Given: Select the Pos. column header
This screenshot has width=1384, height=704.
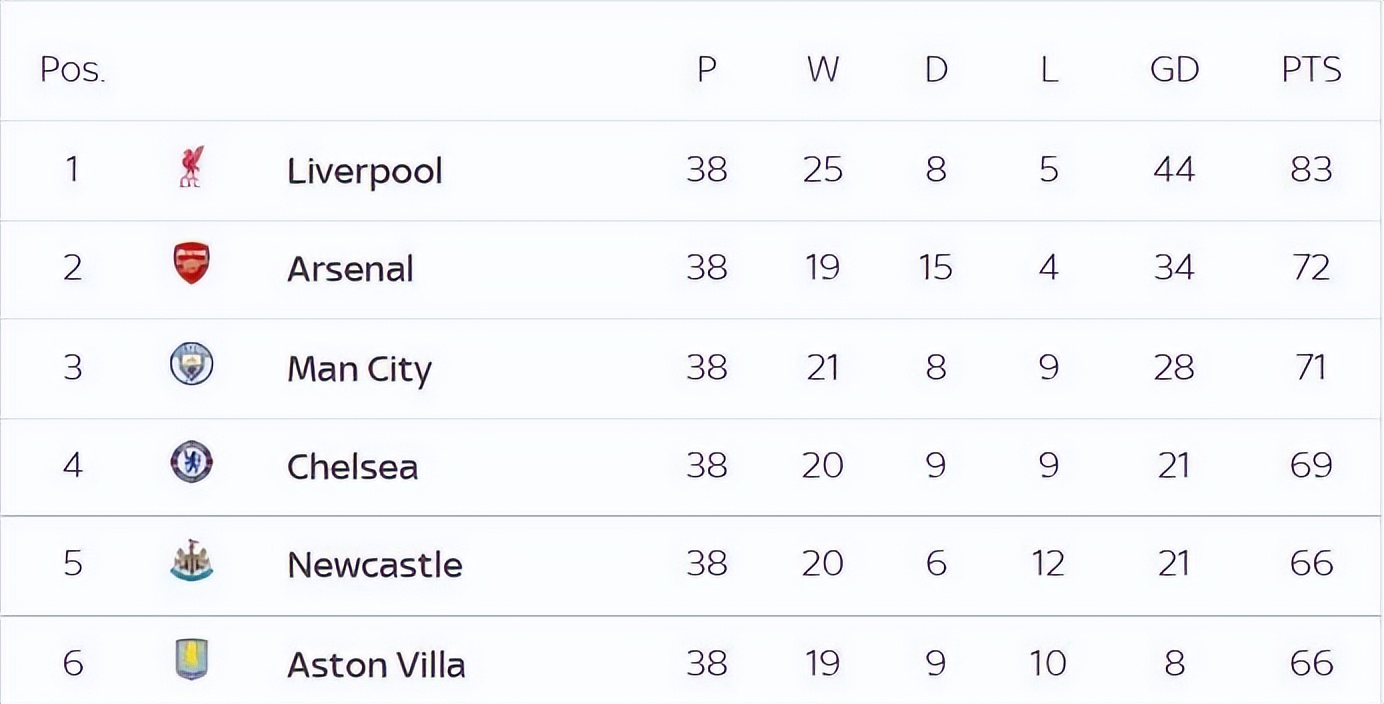Looking at the screenshot, I should [x=72, y=70].
